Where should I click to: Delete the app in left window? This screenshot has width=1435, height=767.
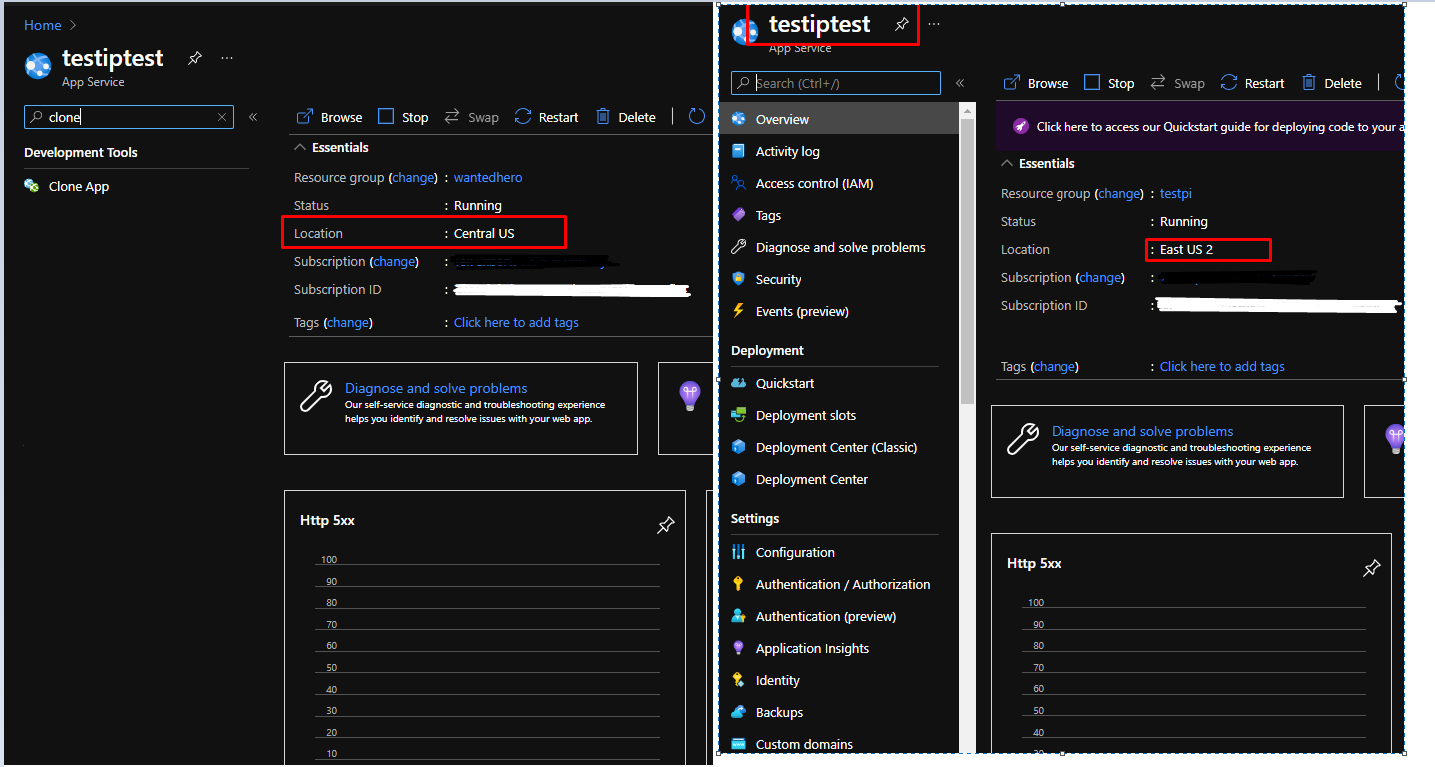(x=626, y=117)
